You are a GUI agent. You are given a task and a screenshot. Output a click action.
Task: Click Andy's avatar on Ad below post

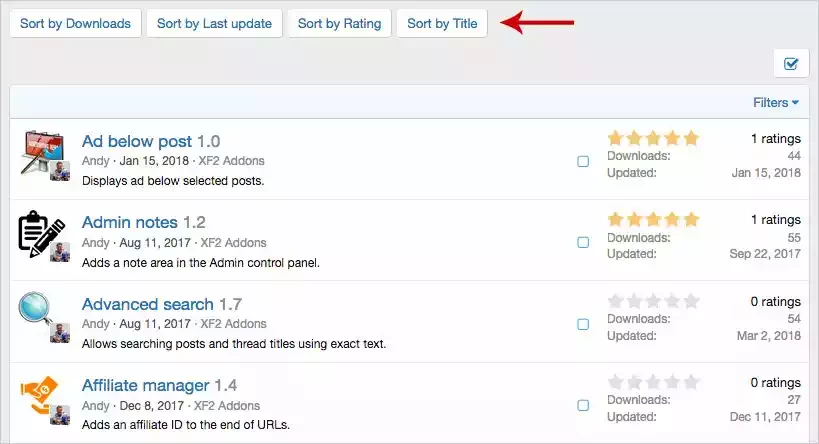[x=60, y=171]
